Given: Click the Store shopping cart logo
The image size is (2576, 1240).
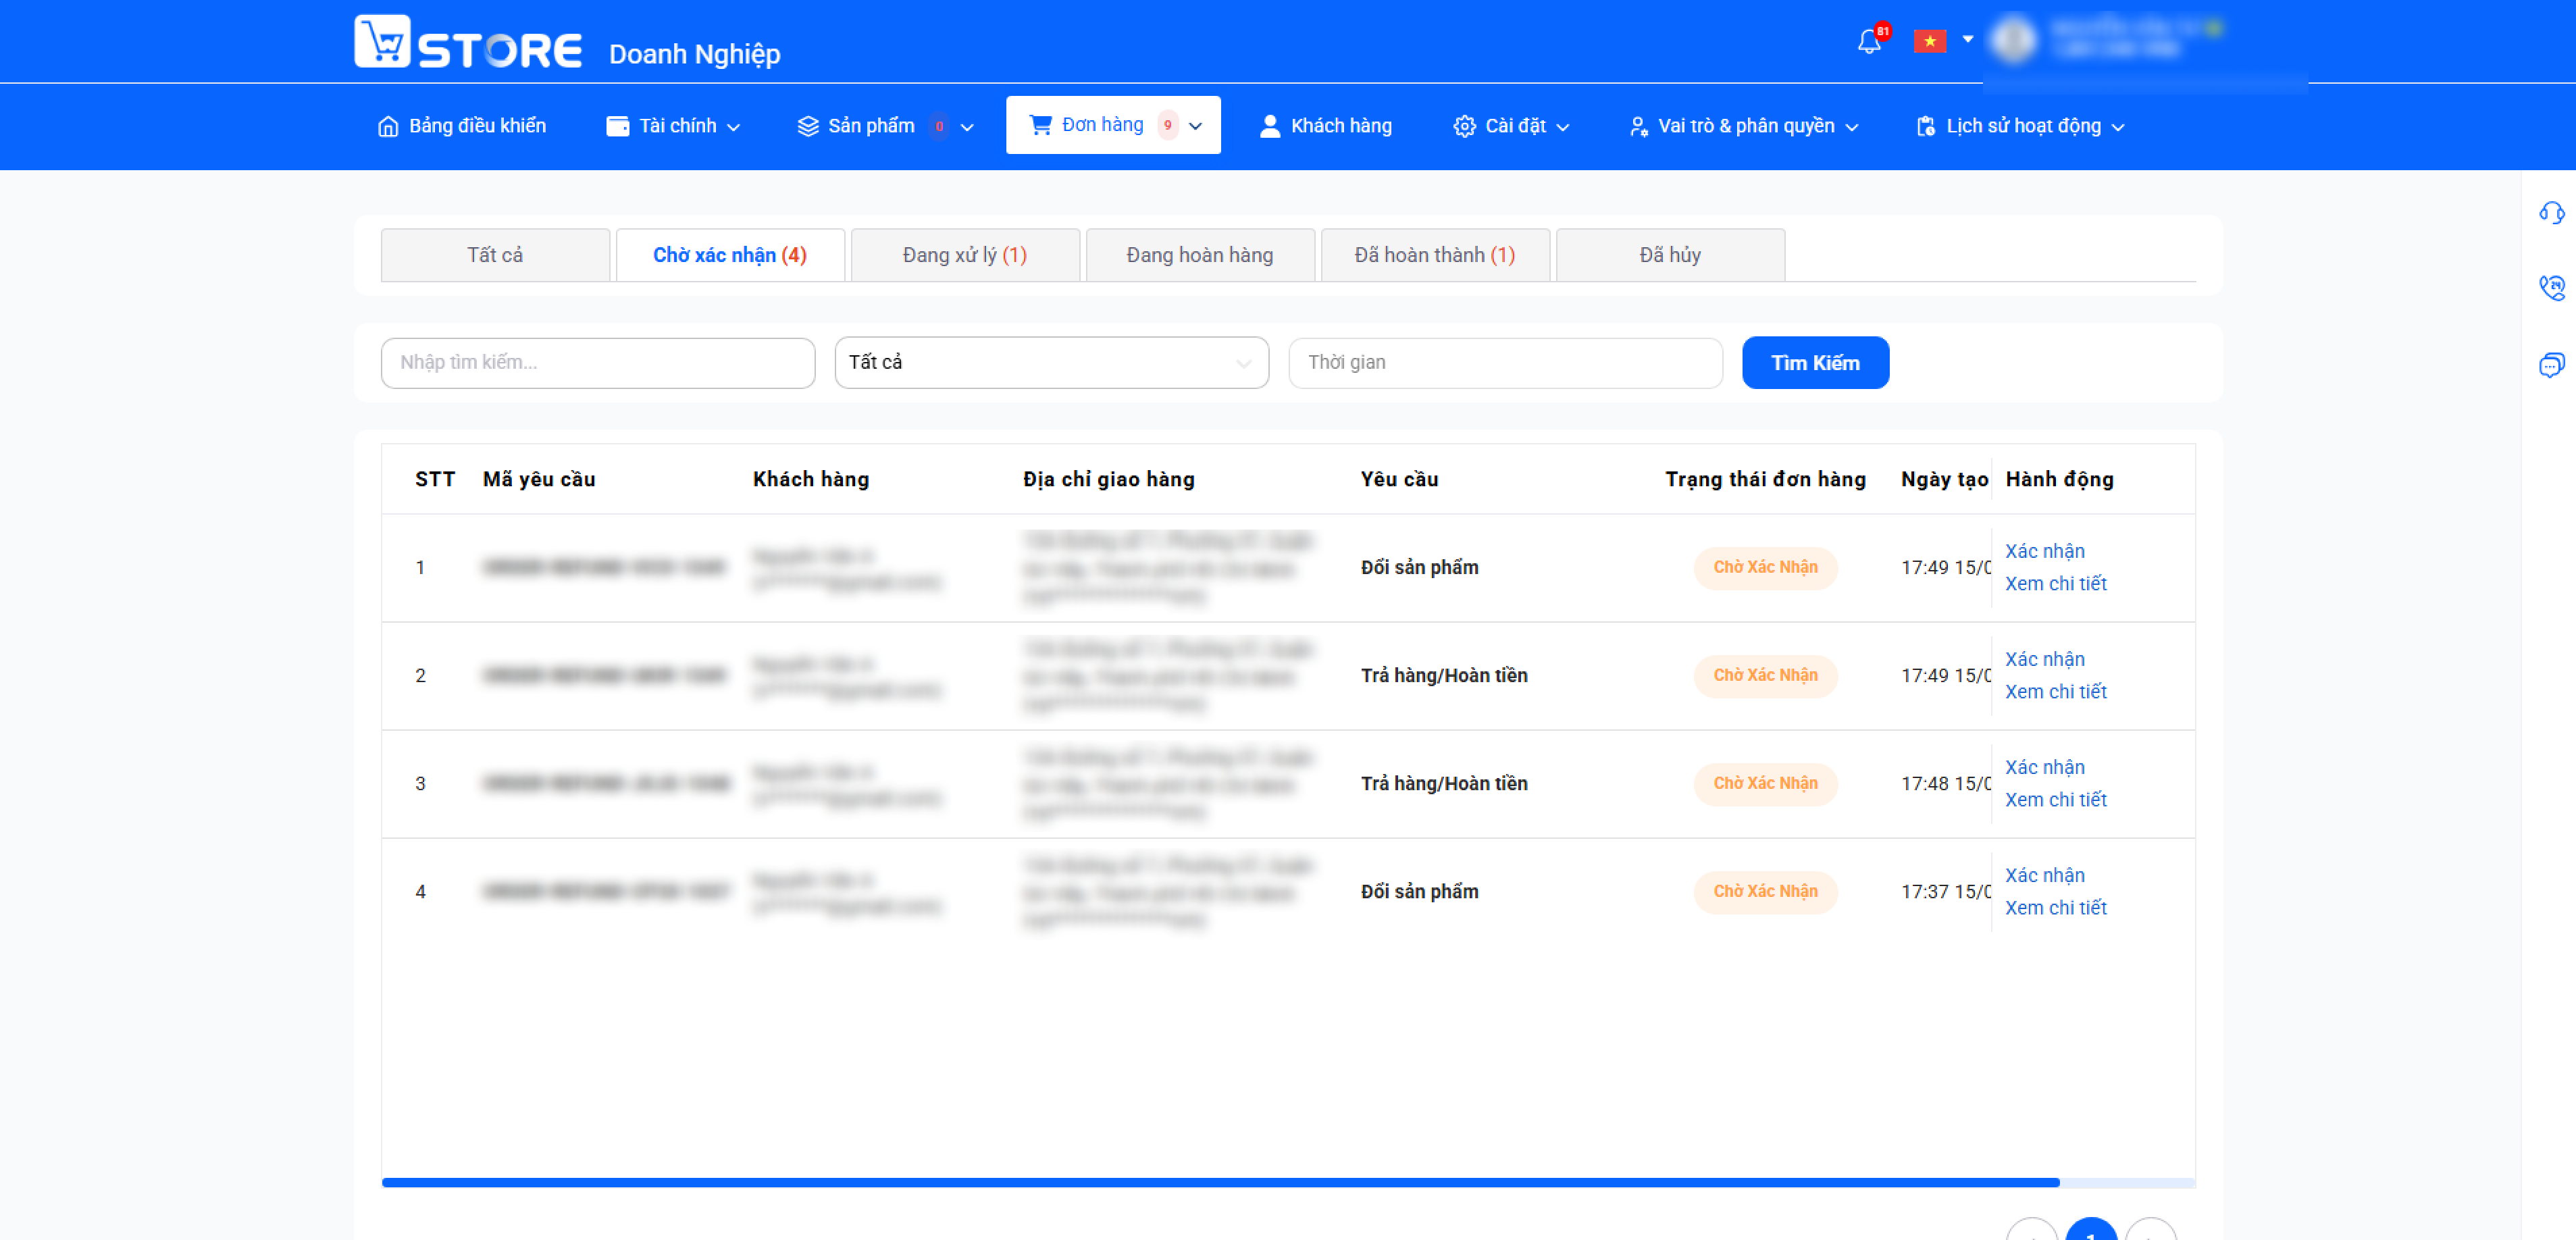Looking at the screenshot, I should (382, 41).
